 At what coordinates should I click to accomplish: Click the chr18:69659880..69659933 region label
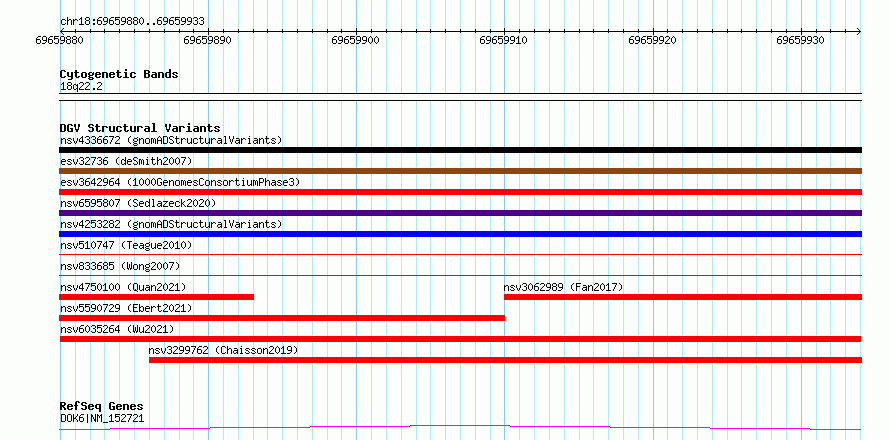tap(132, 22)
